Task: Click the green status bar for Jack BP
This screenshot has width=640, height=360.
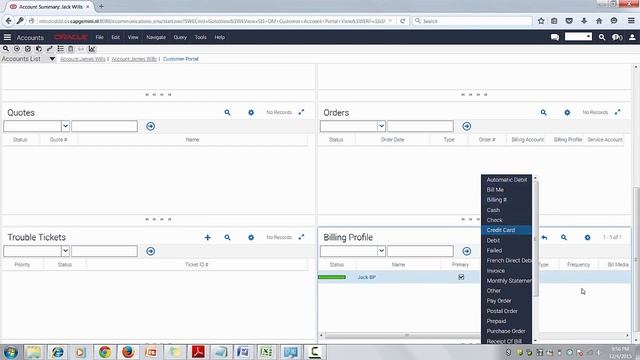Action: pyautogui.click(x=332, y=277)
